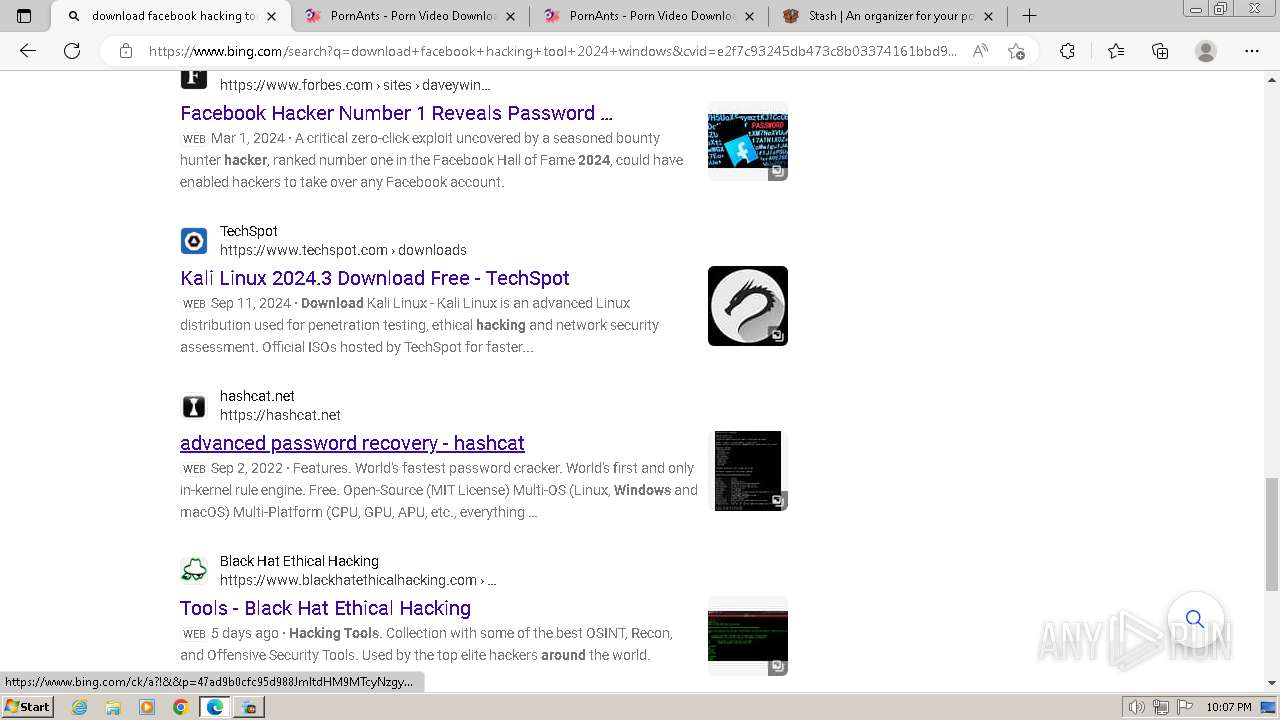Switch to the Bing search results tab
This screenshot has height=720, width=1280.
pos(171,16)
